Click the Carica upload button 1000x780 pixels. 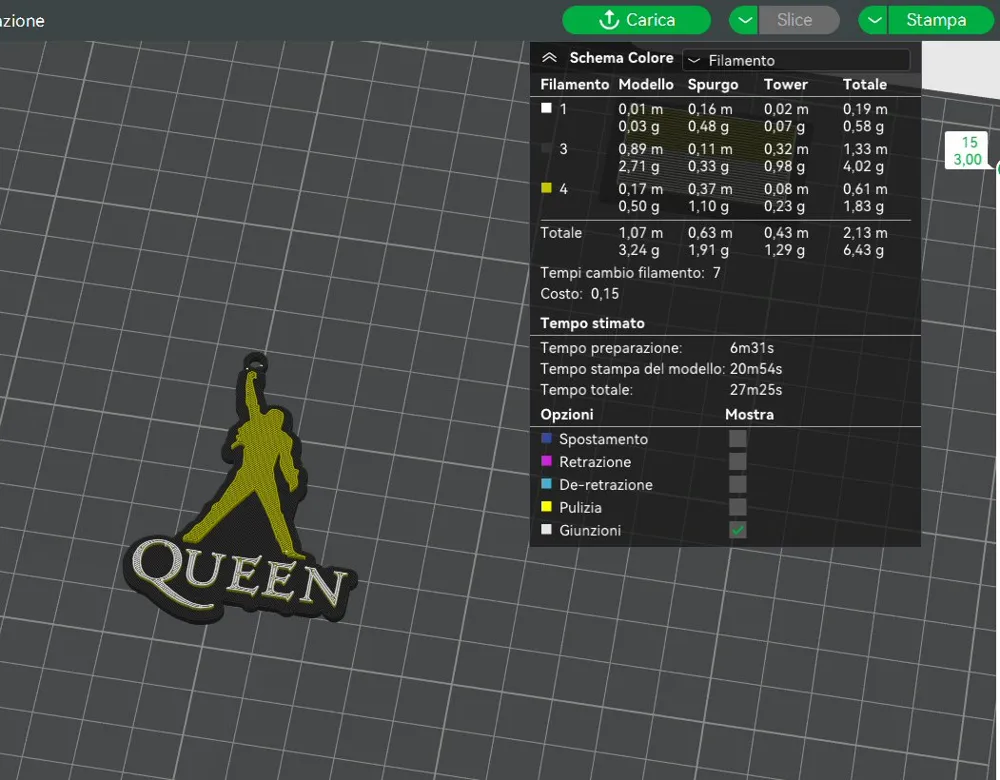click(636, 20)
